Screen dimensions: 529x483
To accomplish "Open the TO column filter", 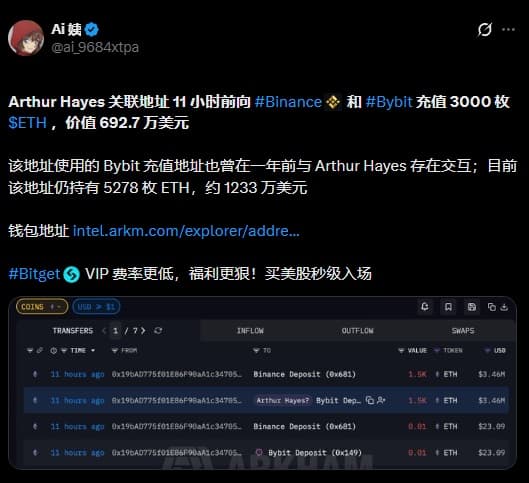I will tap(256, 351).
